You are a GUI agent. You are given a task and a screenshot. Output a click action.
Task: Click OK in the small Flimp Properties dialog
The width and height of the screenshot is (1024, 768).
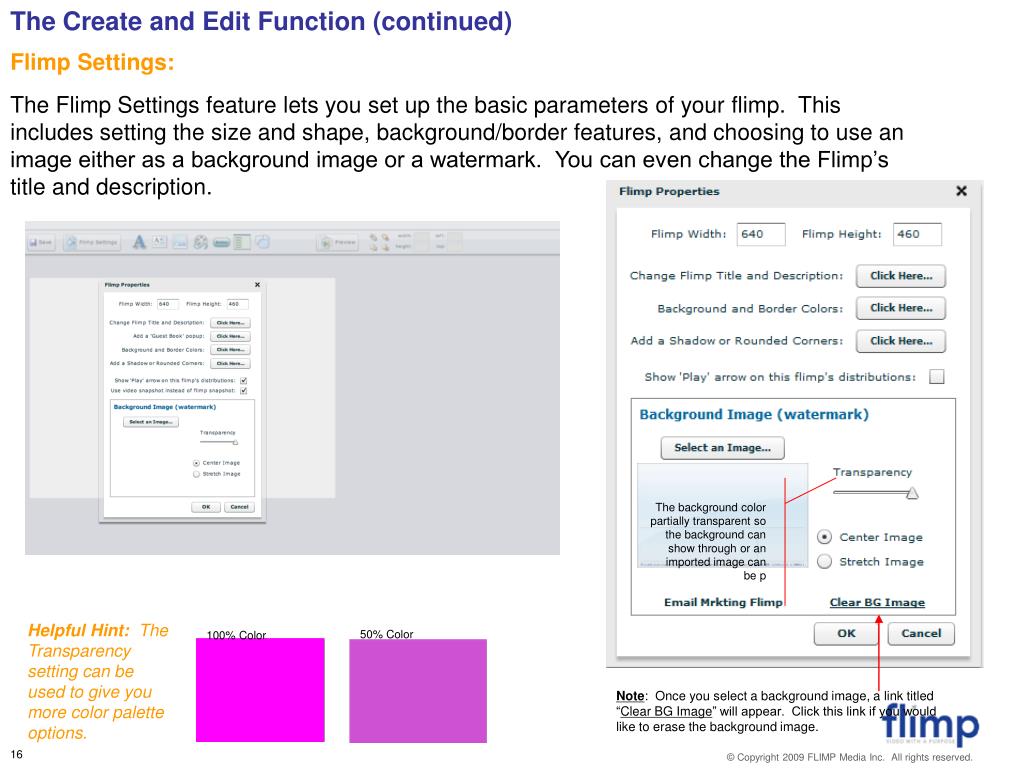tap(206, 507)
